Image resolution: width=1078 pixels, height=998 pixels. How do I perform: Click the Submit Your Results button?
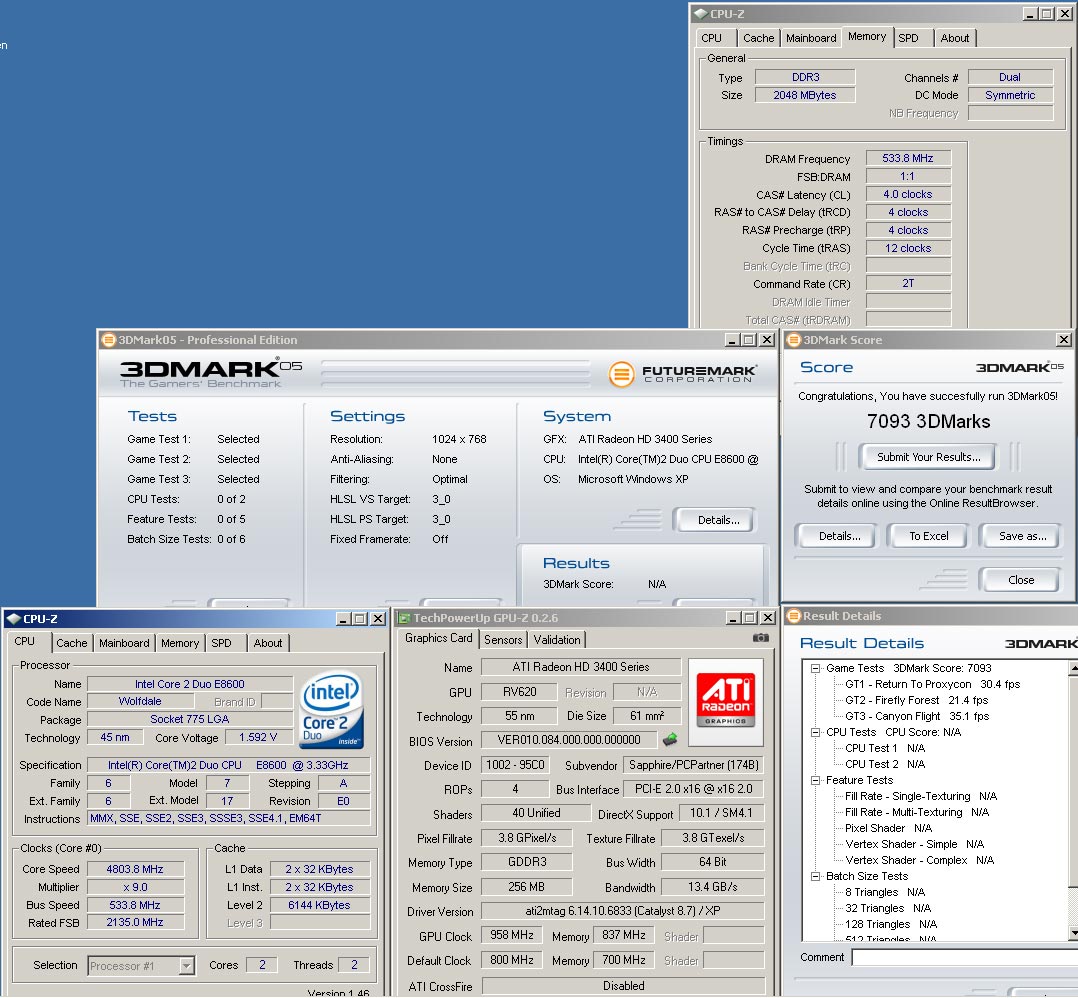pos(928,457)
